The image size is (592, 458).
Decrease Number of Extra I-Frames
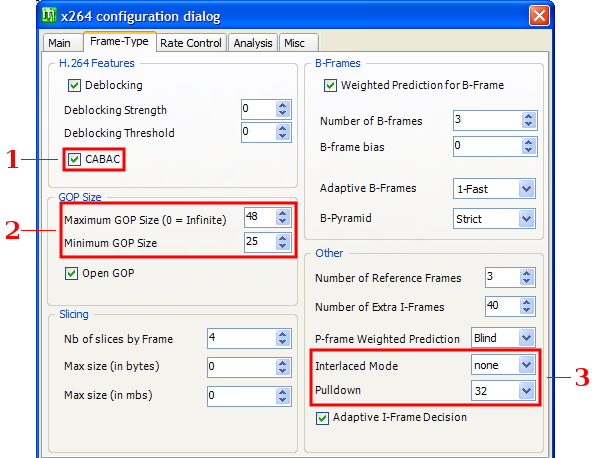(x=527, y=310)
